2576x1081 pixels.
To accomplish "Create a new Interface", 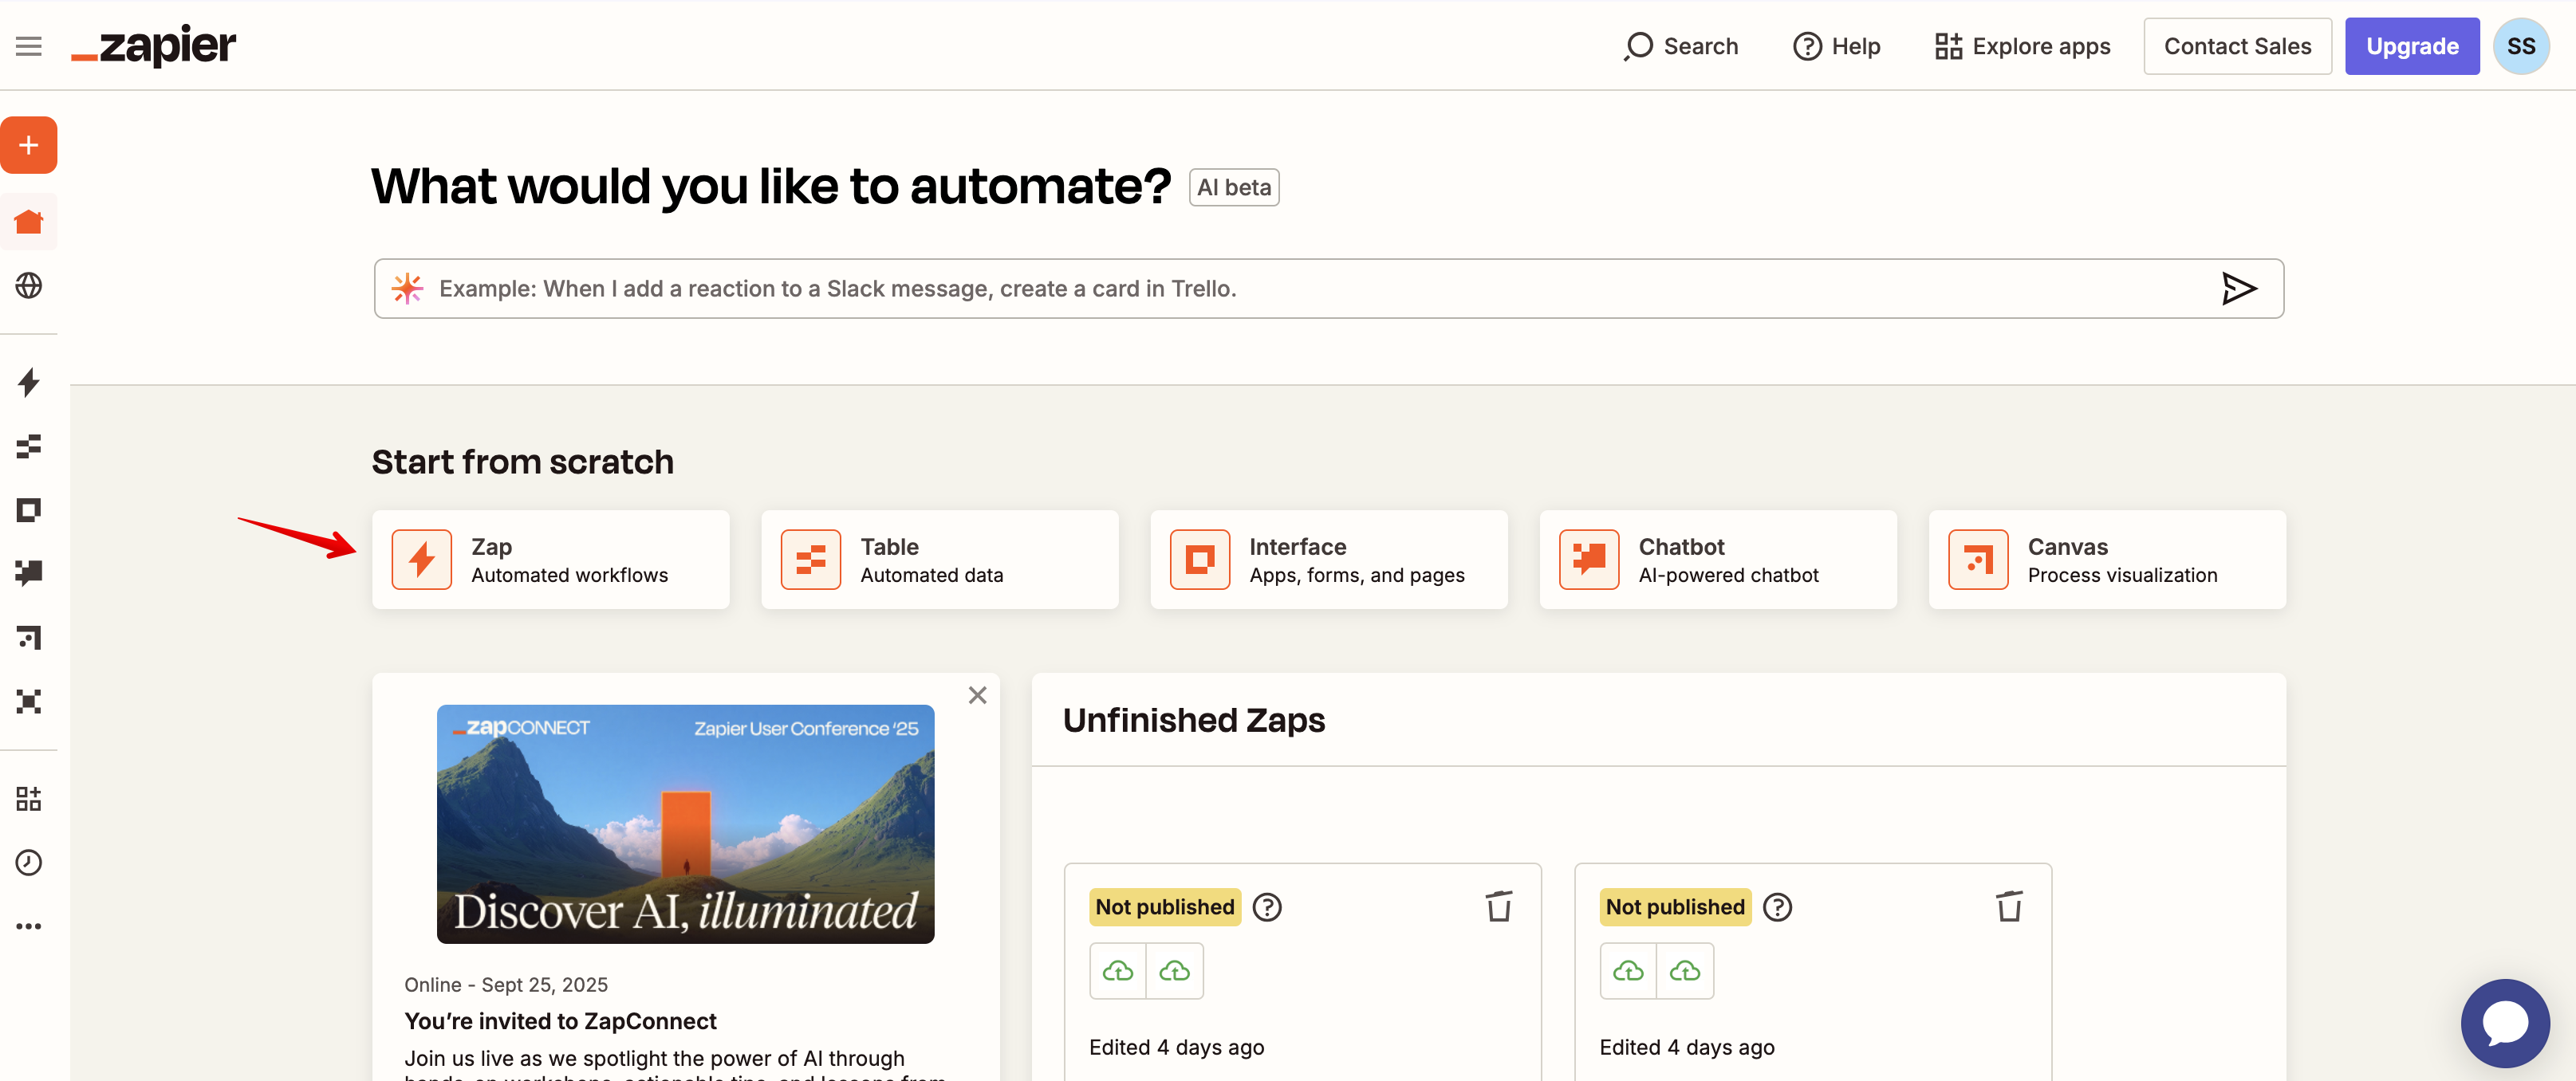I will (x=1328, y=560).
